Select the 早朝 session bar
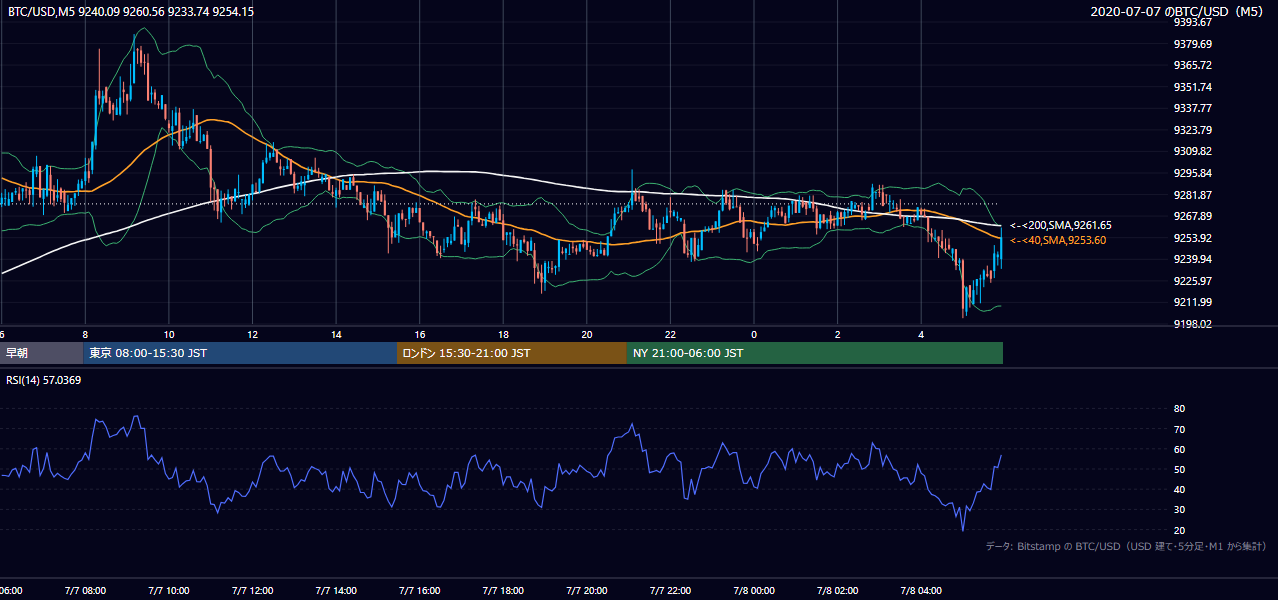Image resolution: width=1278 pixels, height=600 pixels. pyautogui.click(x=42, y=353)
